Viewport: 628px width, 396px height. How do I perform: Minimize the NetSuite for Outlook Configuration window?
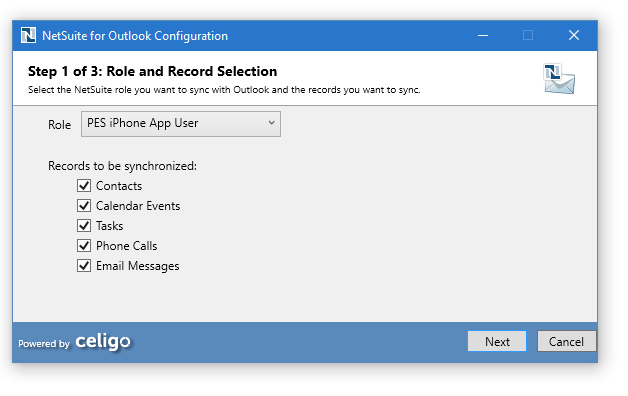(x=483, y=36)
